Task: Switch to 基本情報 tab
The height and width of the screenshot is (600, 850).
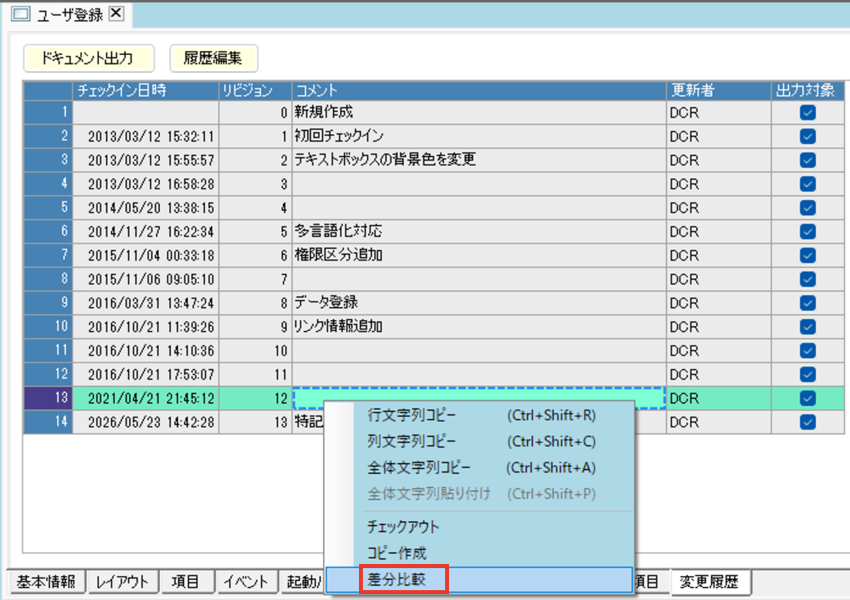Action: click(46, 582)
